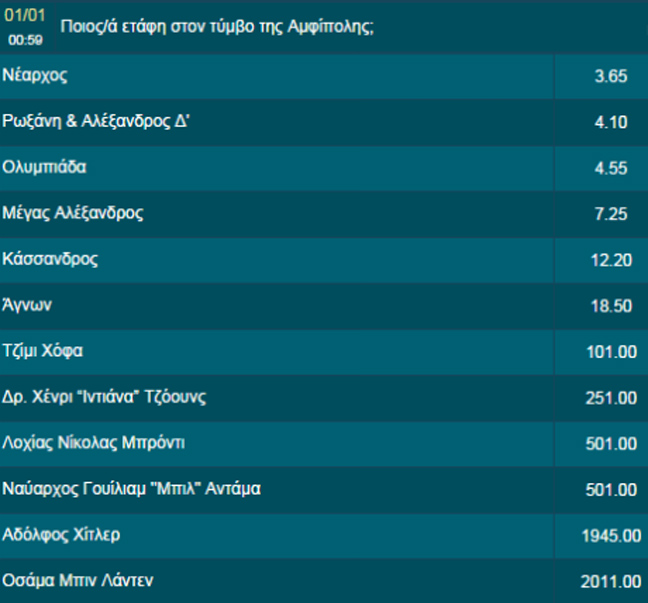
Task: Bet on Τζίμι Χόφα at 101.00
Action: [x=610, y=353]
